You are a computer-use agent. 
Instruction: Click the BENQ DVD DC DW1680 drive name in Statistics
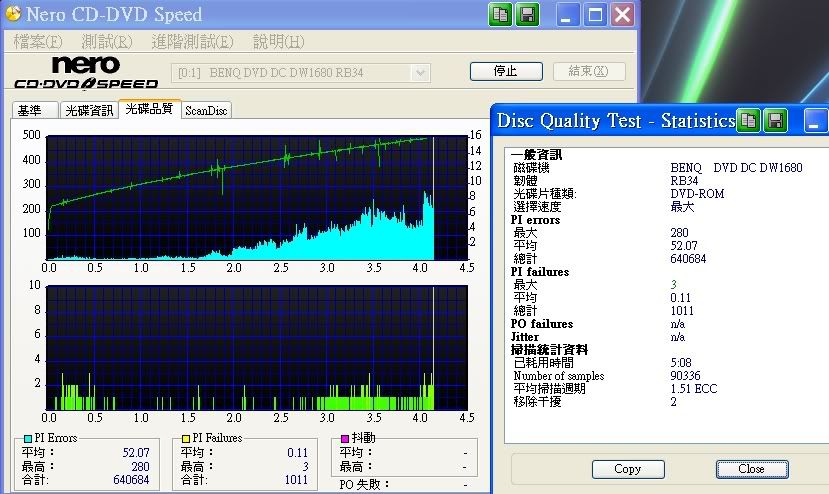point(736,168)
